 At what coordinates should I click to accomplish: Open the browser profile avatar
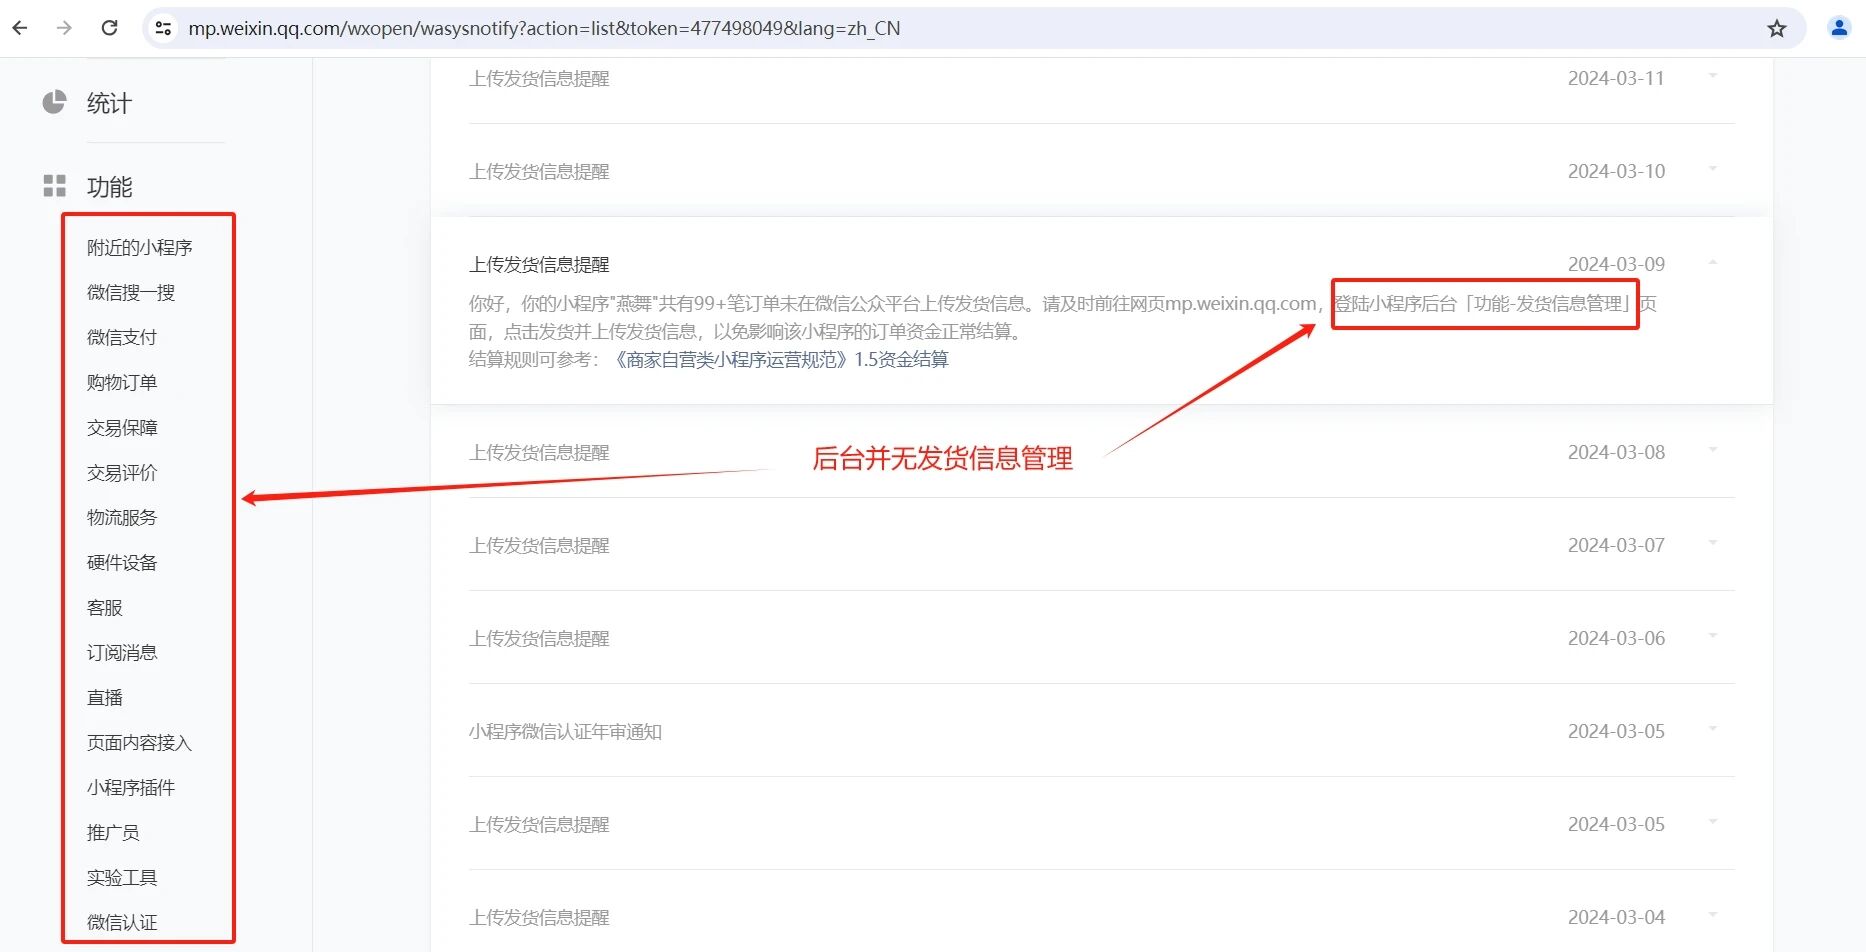[1838, 28]
